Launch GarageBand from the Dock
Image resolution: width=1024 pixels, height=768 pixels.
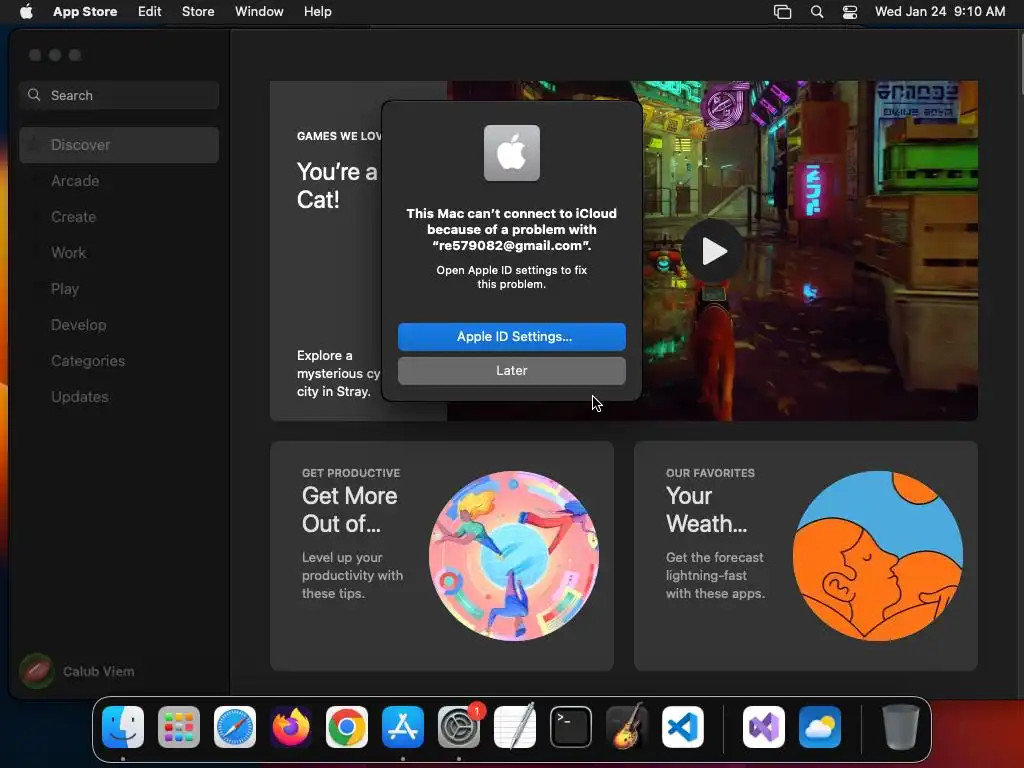coord(627,727)
